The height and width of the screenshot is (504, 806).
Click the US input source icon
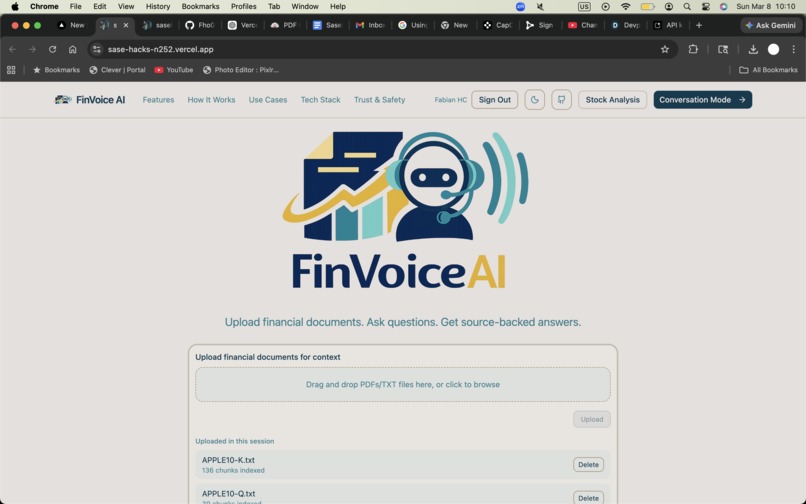[584, 7]
